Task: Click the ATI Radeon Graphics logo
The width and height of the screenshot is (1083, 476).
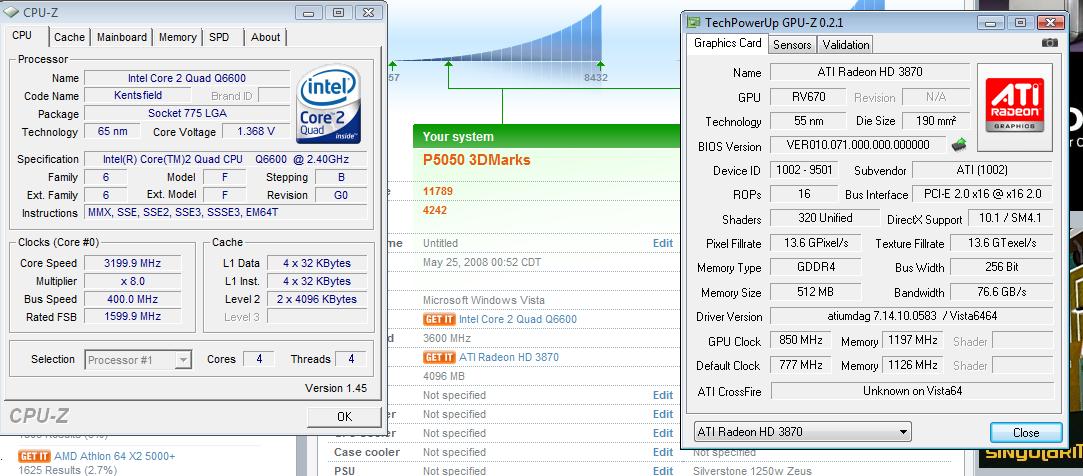Action: [1015, 106]
